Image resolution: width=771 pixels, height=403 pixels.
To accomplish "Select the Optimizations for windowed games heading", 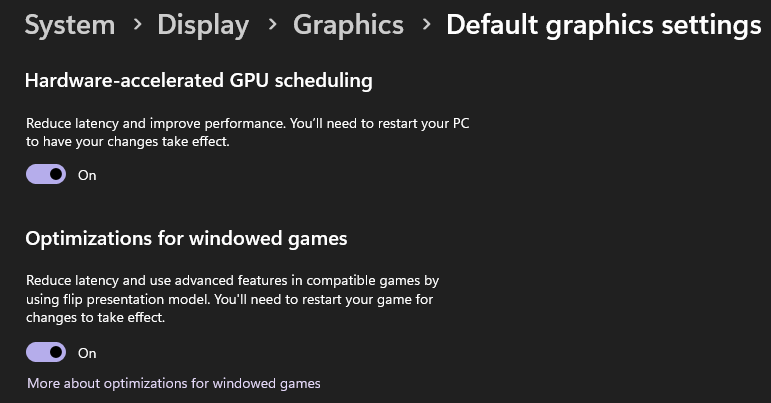I will [186, 239].
